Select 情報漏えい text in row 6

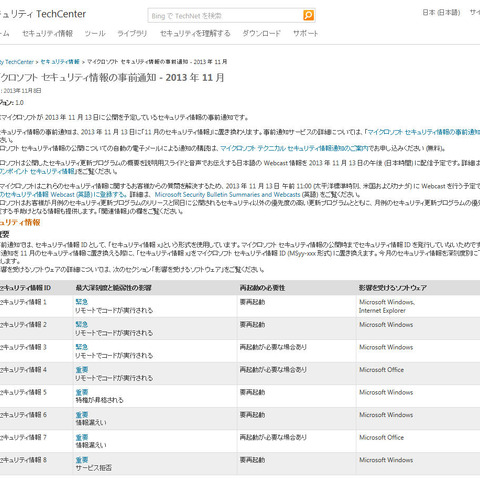coord(91,422)
